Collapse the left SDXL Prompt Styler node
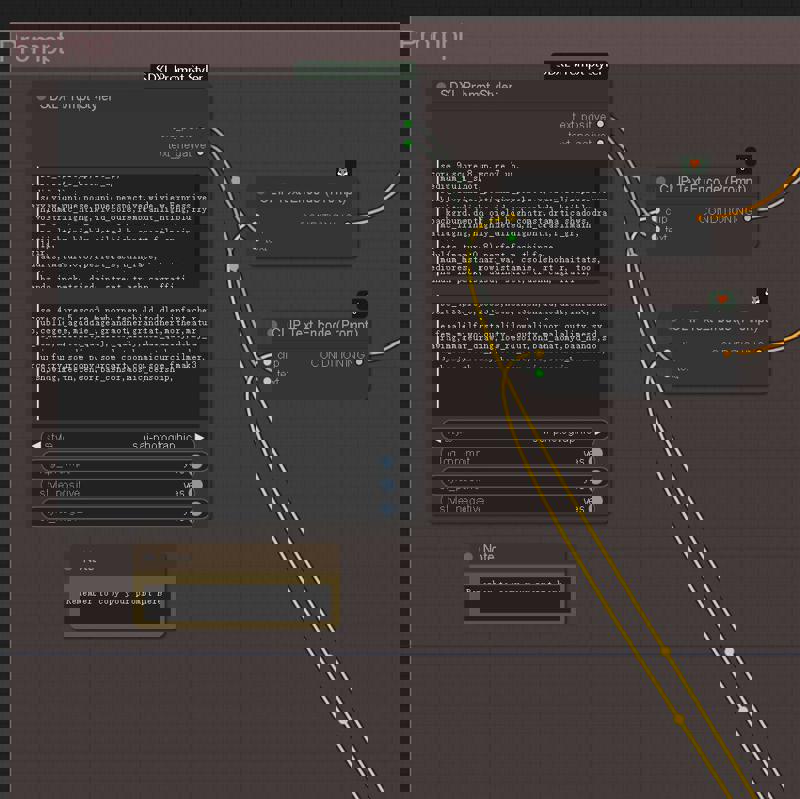 click(x=42, y=97)
